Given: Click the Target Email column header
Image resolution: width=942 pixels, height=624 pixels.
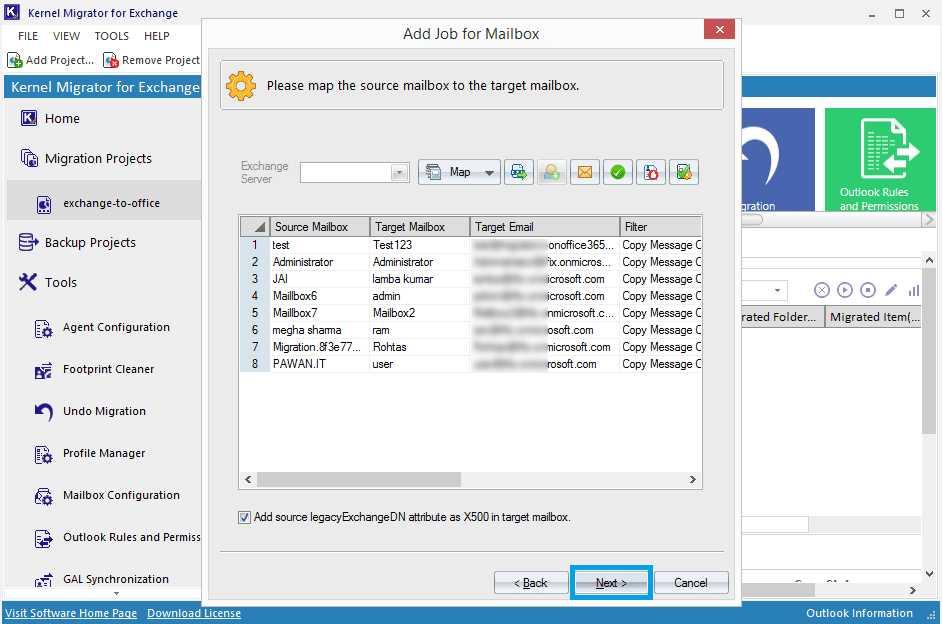Looking at the screenshot, I should pos(544,227).
